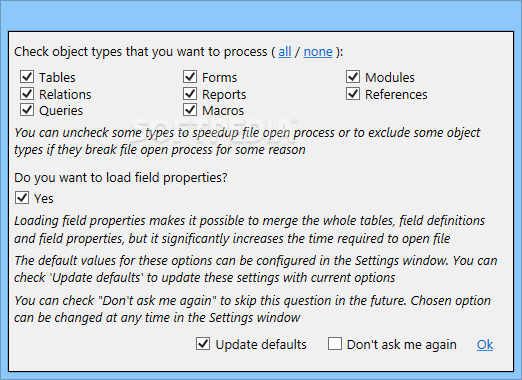This screenshot has height=380, width=522.
Task: Uncheck the Tables checkbox
Action: (x=27, y=77)
